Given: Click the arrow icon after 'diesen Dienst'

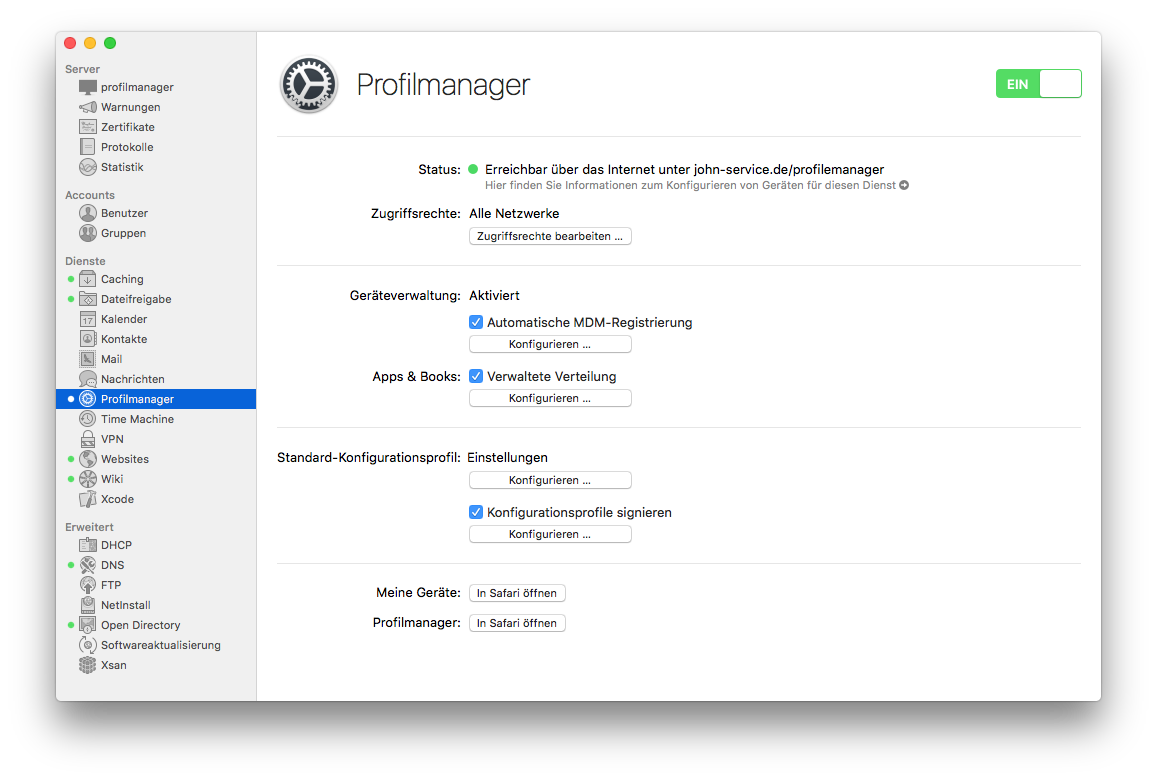Looking at the screenshot, I should 904,185.
